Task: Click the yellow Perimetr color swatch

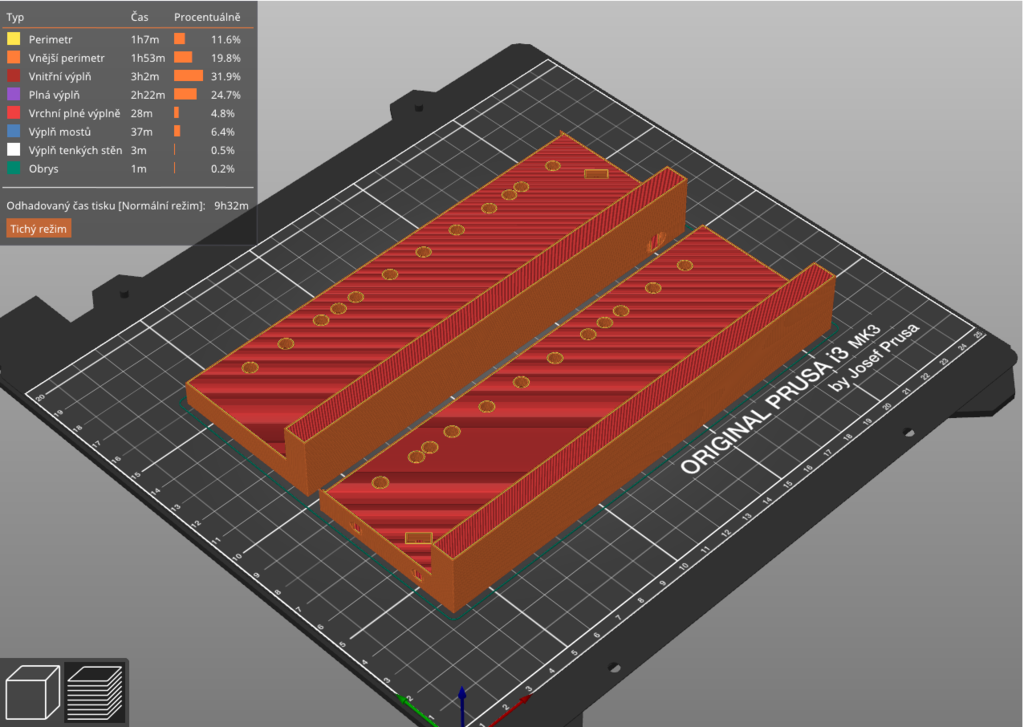Action: click(x=14, y=39)
